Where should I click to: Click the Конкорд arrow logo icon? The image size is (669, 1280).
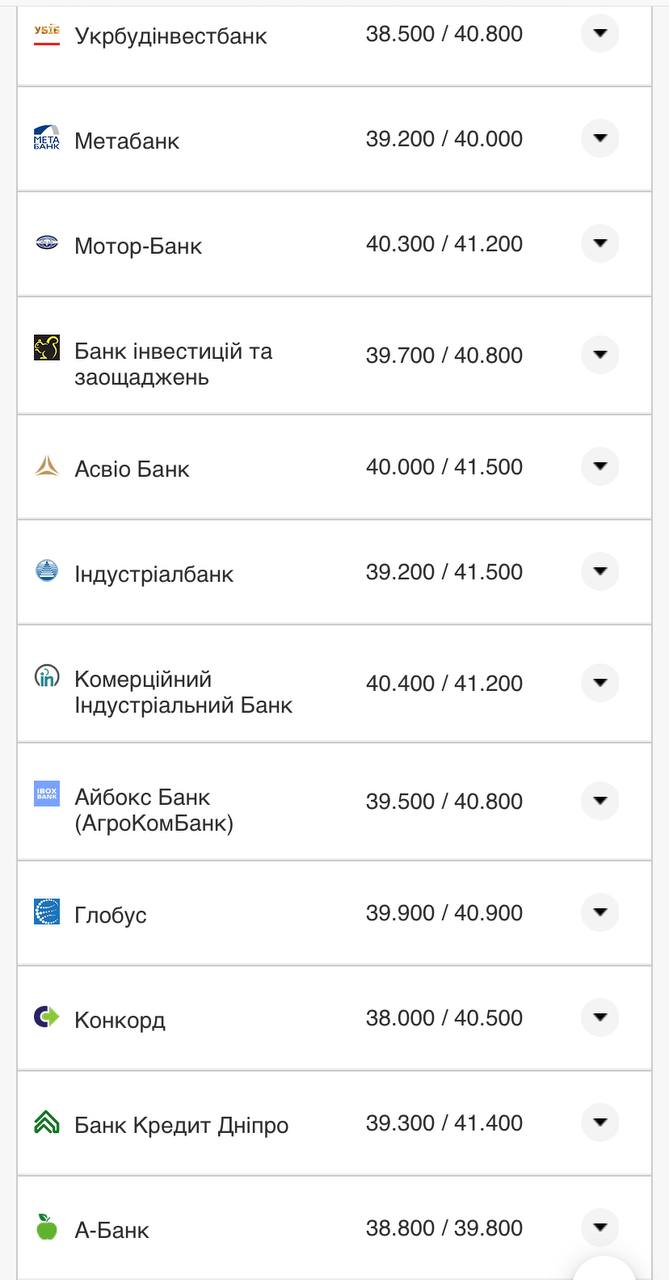coord(47,1017)
